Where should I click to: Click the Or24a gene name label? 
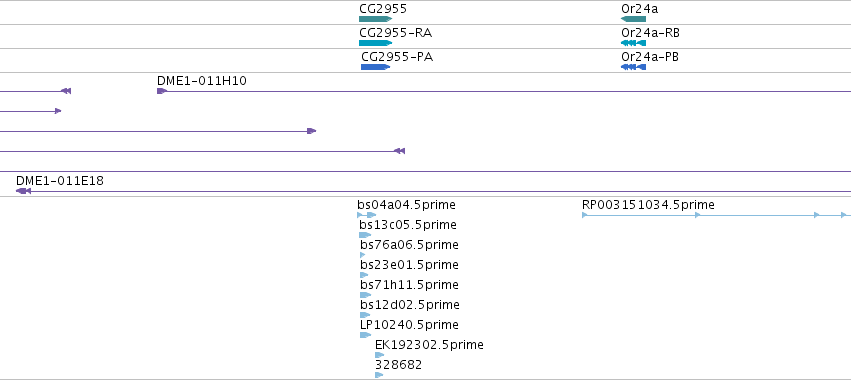(639, 9)
